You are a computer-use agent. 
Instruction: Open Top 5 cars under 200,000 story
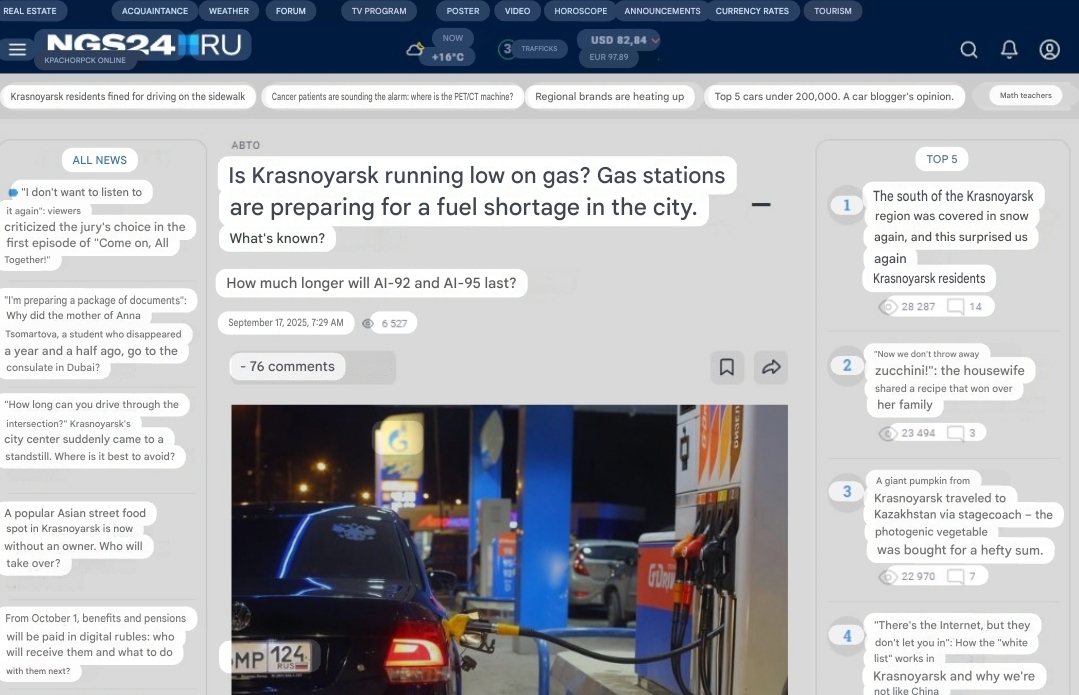834,96
